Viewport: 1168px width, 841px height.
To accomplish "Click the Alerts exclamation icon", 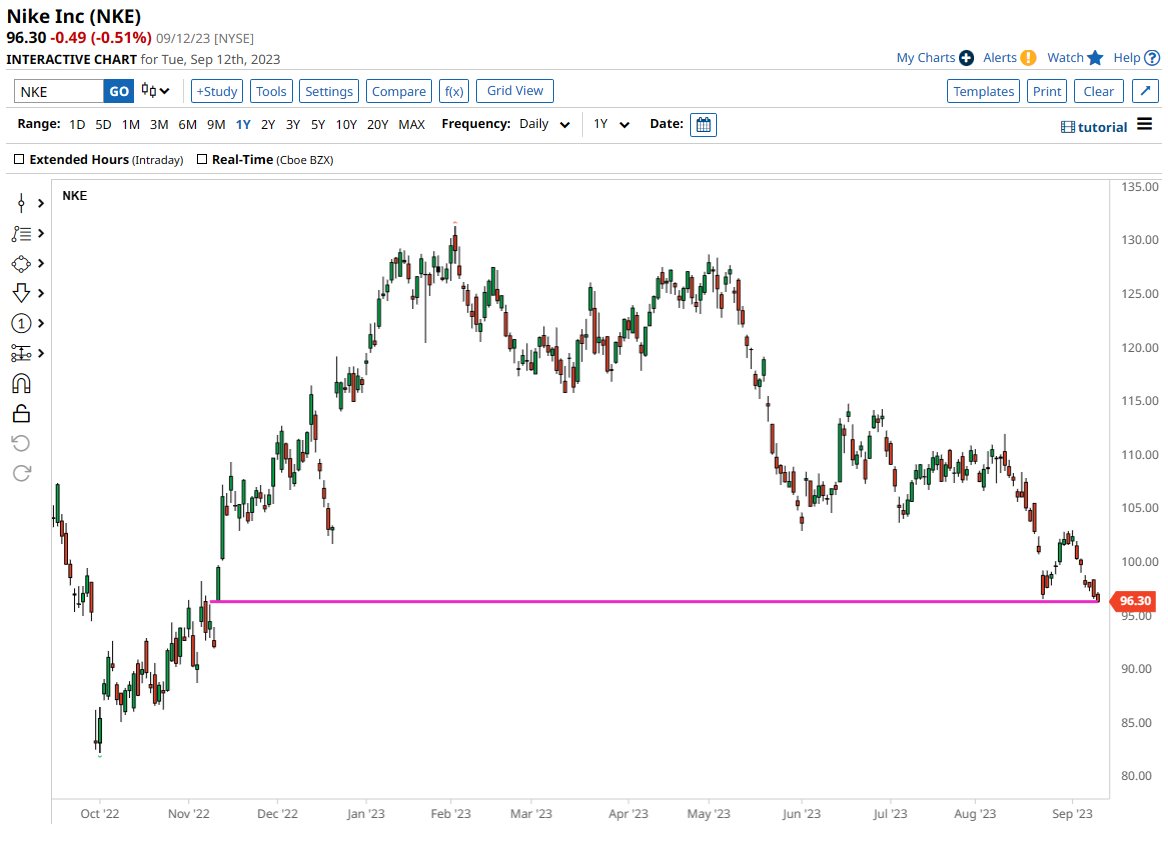I will pos(1028,58).
